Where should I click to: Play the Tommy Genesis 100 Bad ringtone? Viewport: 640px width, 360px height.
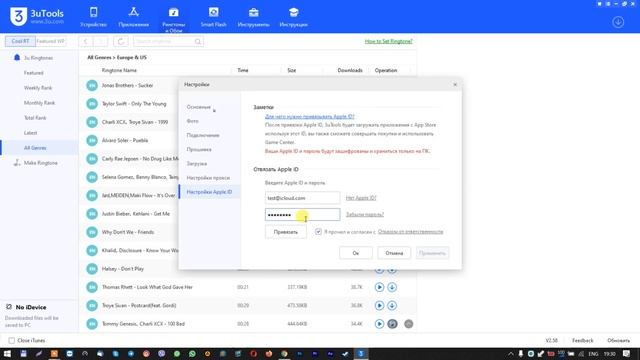pos(379,324)
